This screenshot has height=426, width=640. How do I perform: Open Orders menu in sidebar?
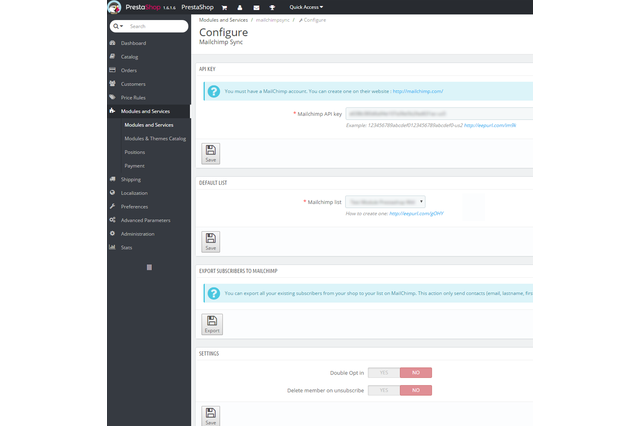coord(129,70)
